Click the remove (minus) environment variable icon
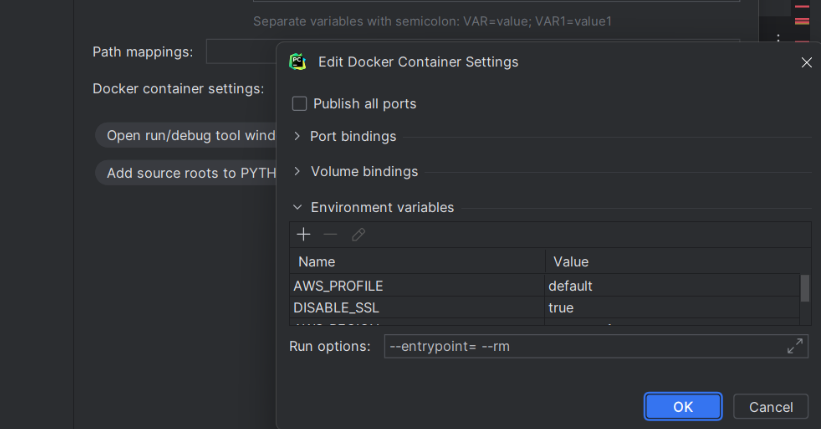The height and width of the screenshot is (429, 821). 330,234
